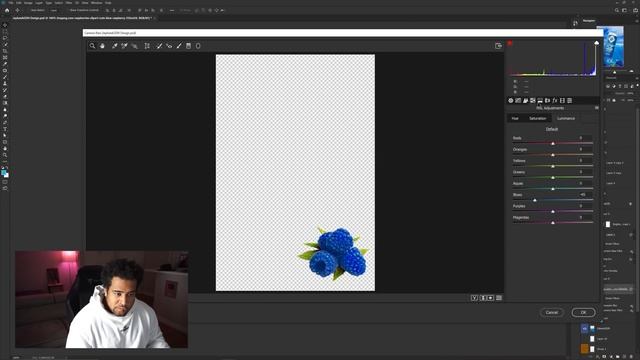The image size is (640, 360).
Task: Open the Window menu
Action: [x=97, y=3]
